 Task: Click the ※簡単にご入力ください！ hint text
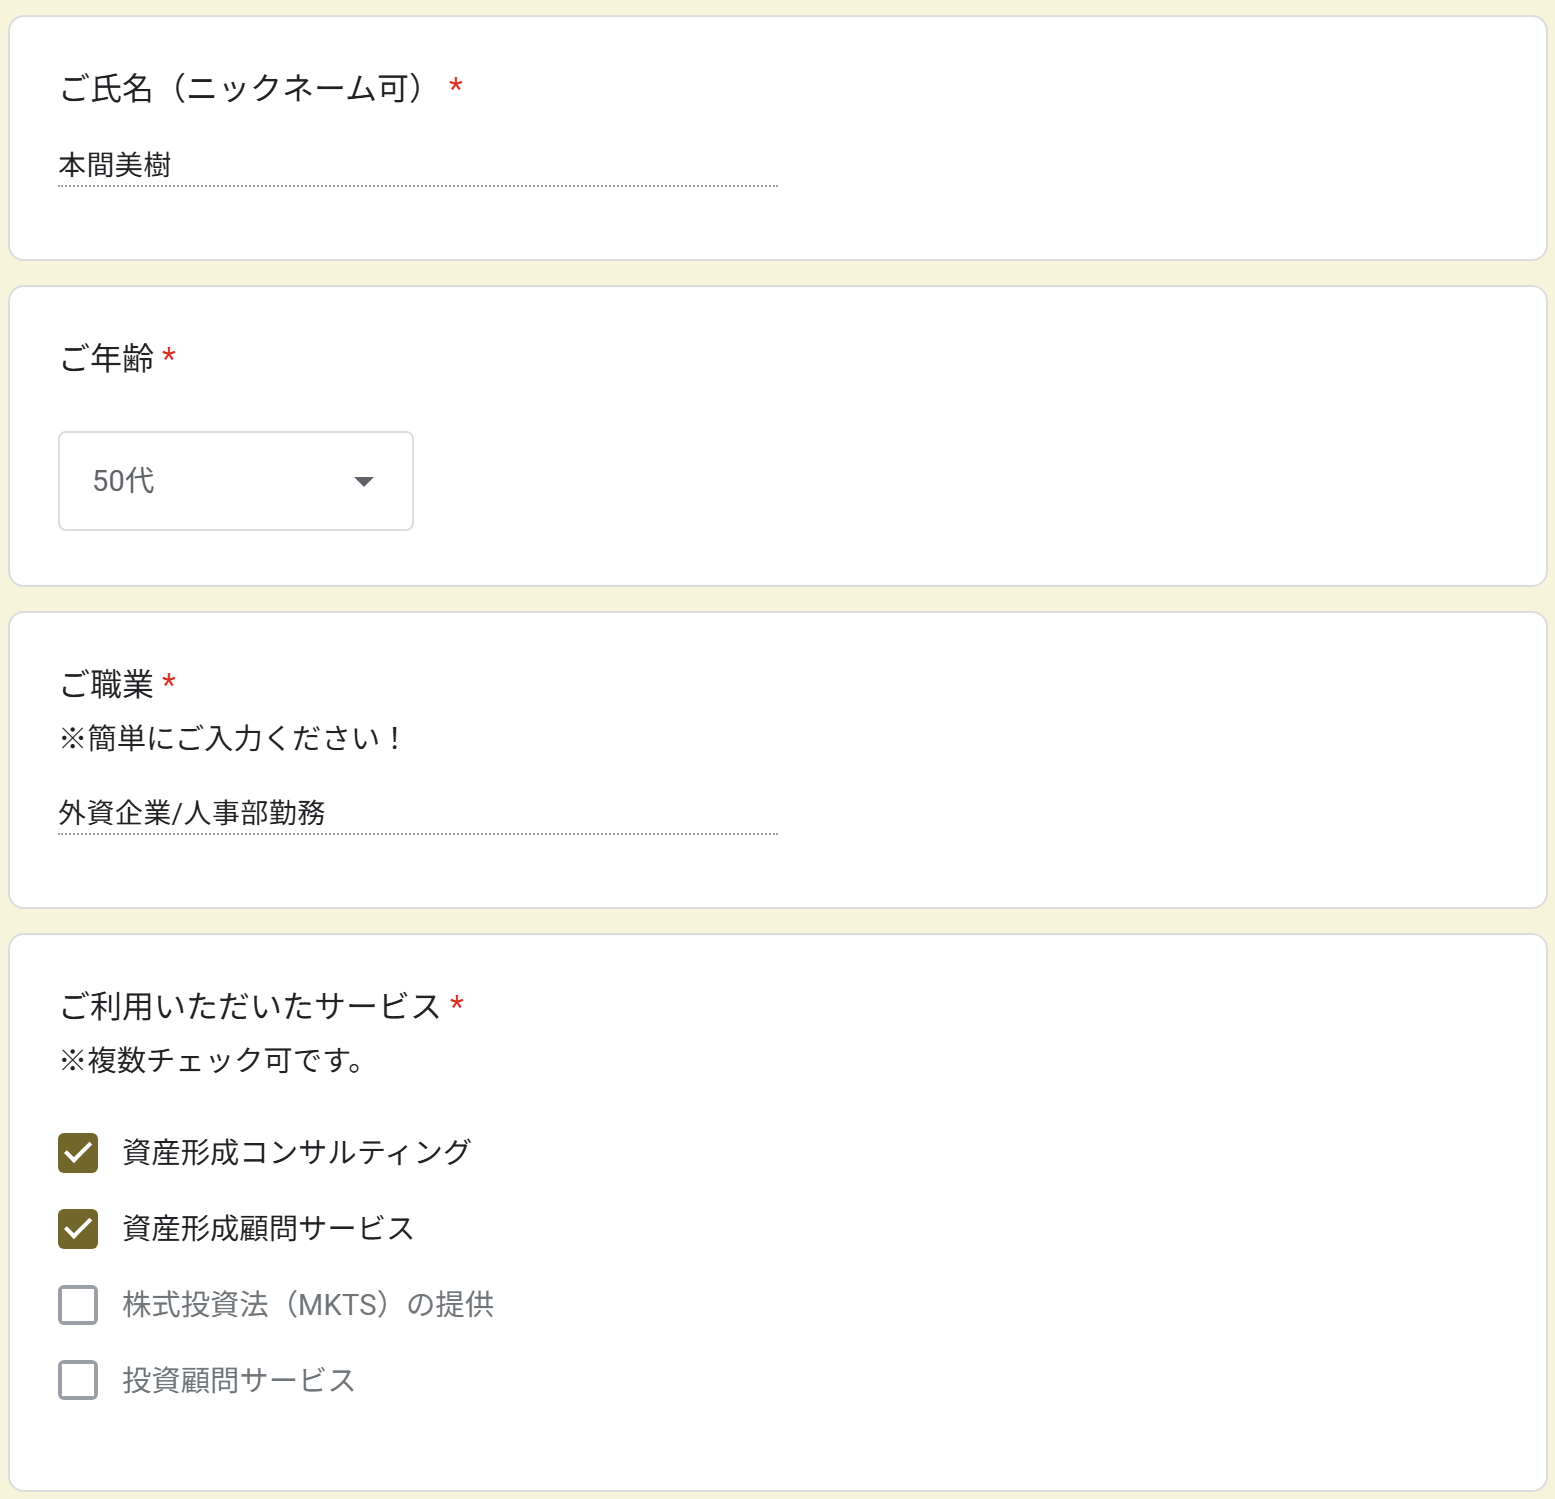(x=232, y=738)
